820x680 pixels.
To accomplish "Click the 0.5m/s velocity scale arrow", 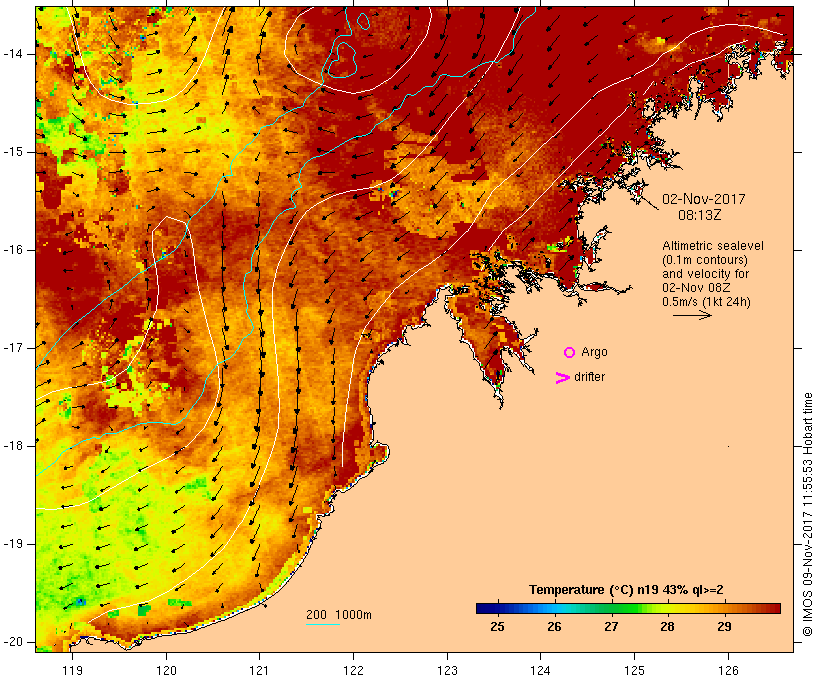I will [692, 315].
